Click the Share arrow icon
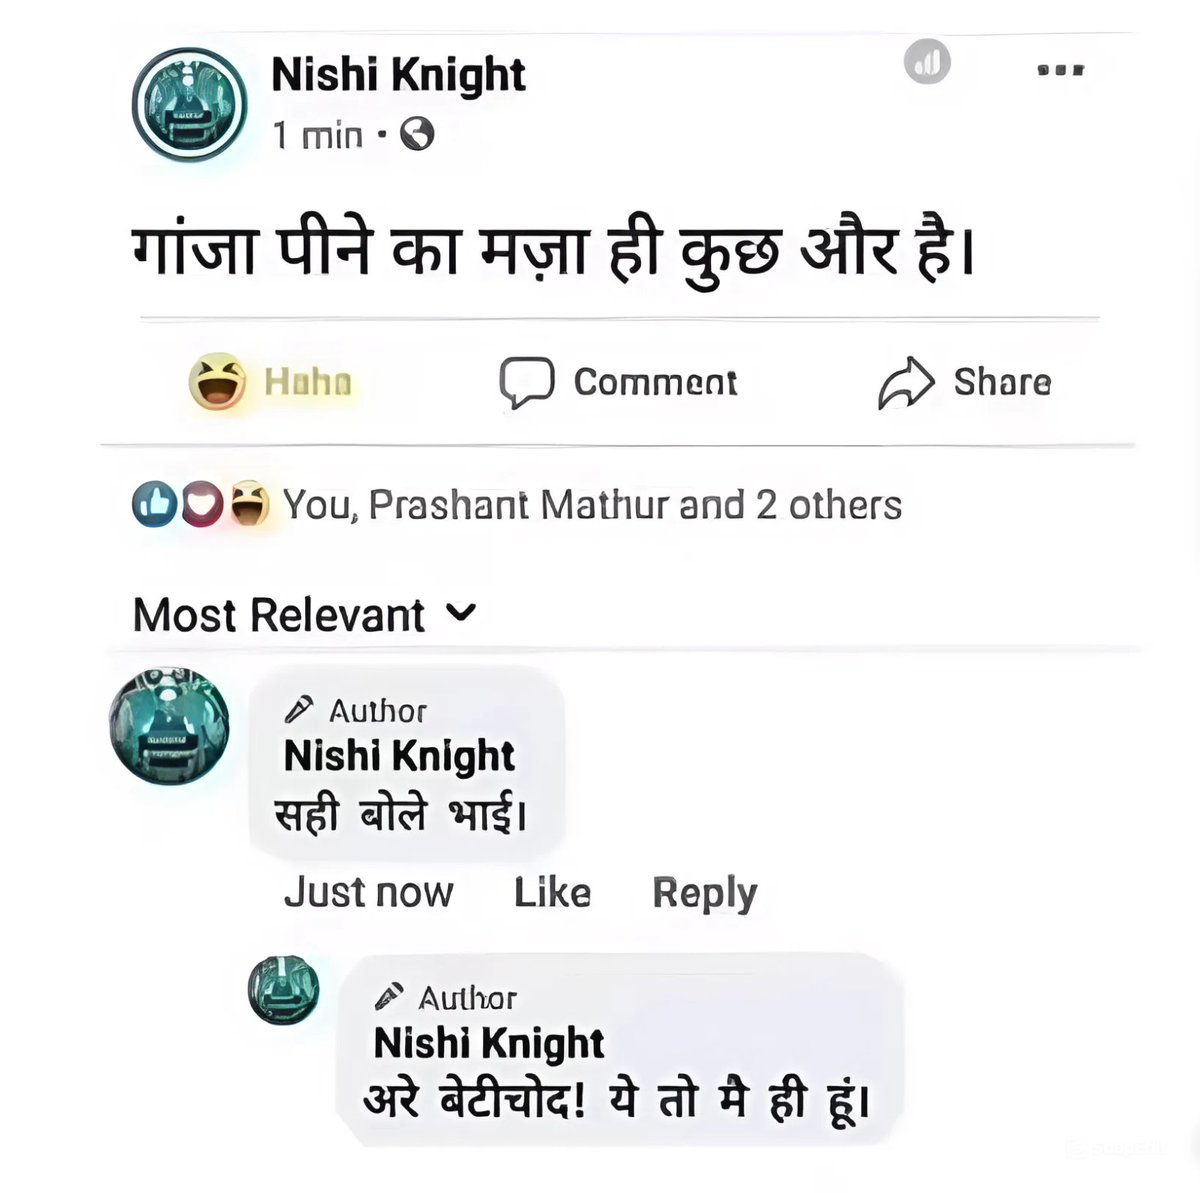 coord(906,383)
